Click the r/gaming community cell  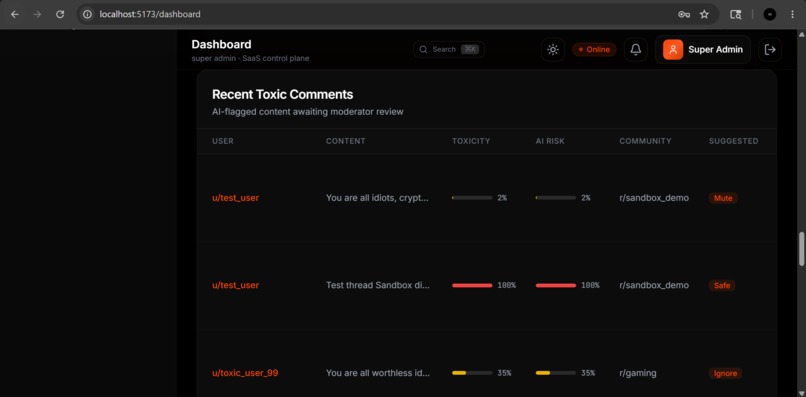coord(638,373)
